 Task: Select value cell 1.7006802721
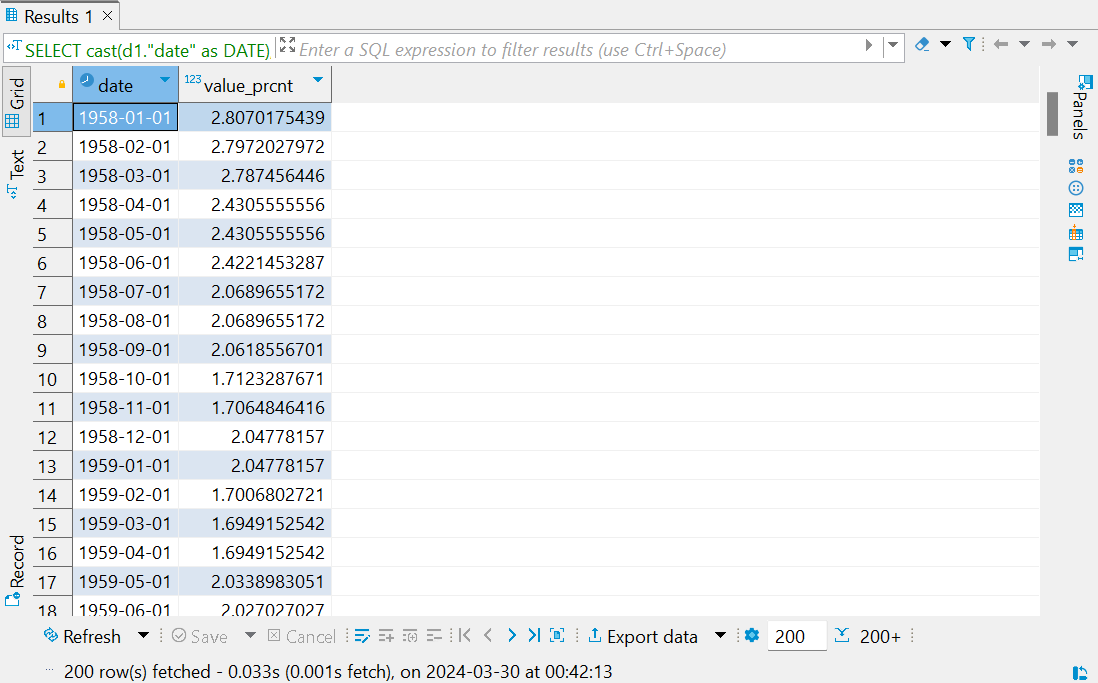tap(255, 495)
